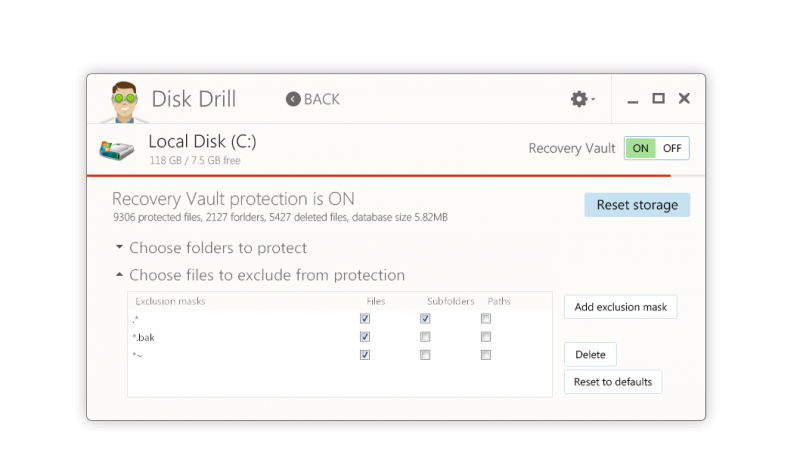Check Paths for the *~ mask
This screenshot has width=800, height=467.
(x=486, y=355)
